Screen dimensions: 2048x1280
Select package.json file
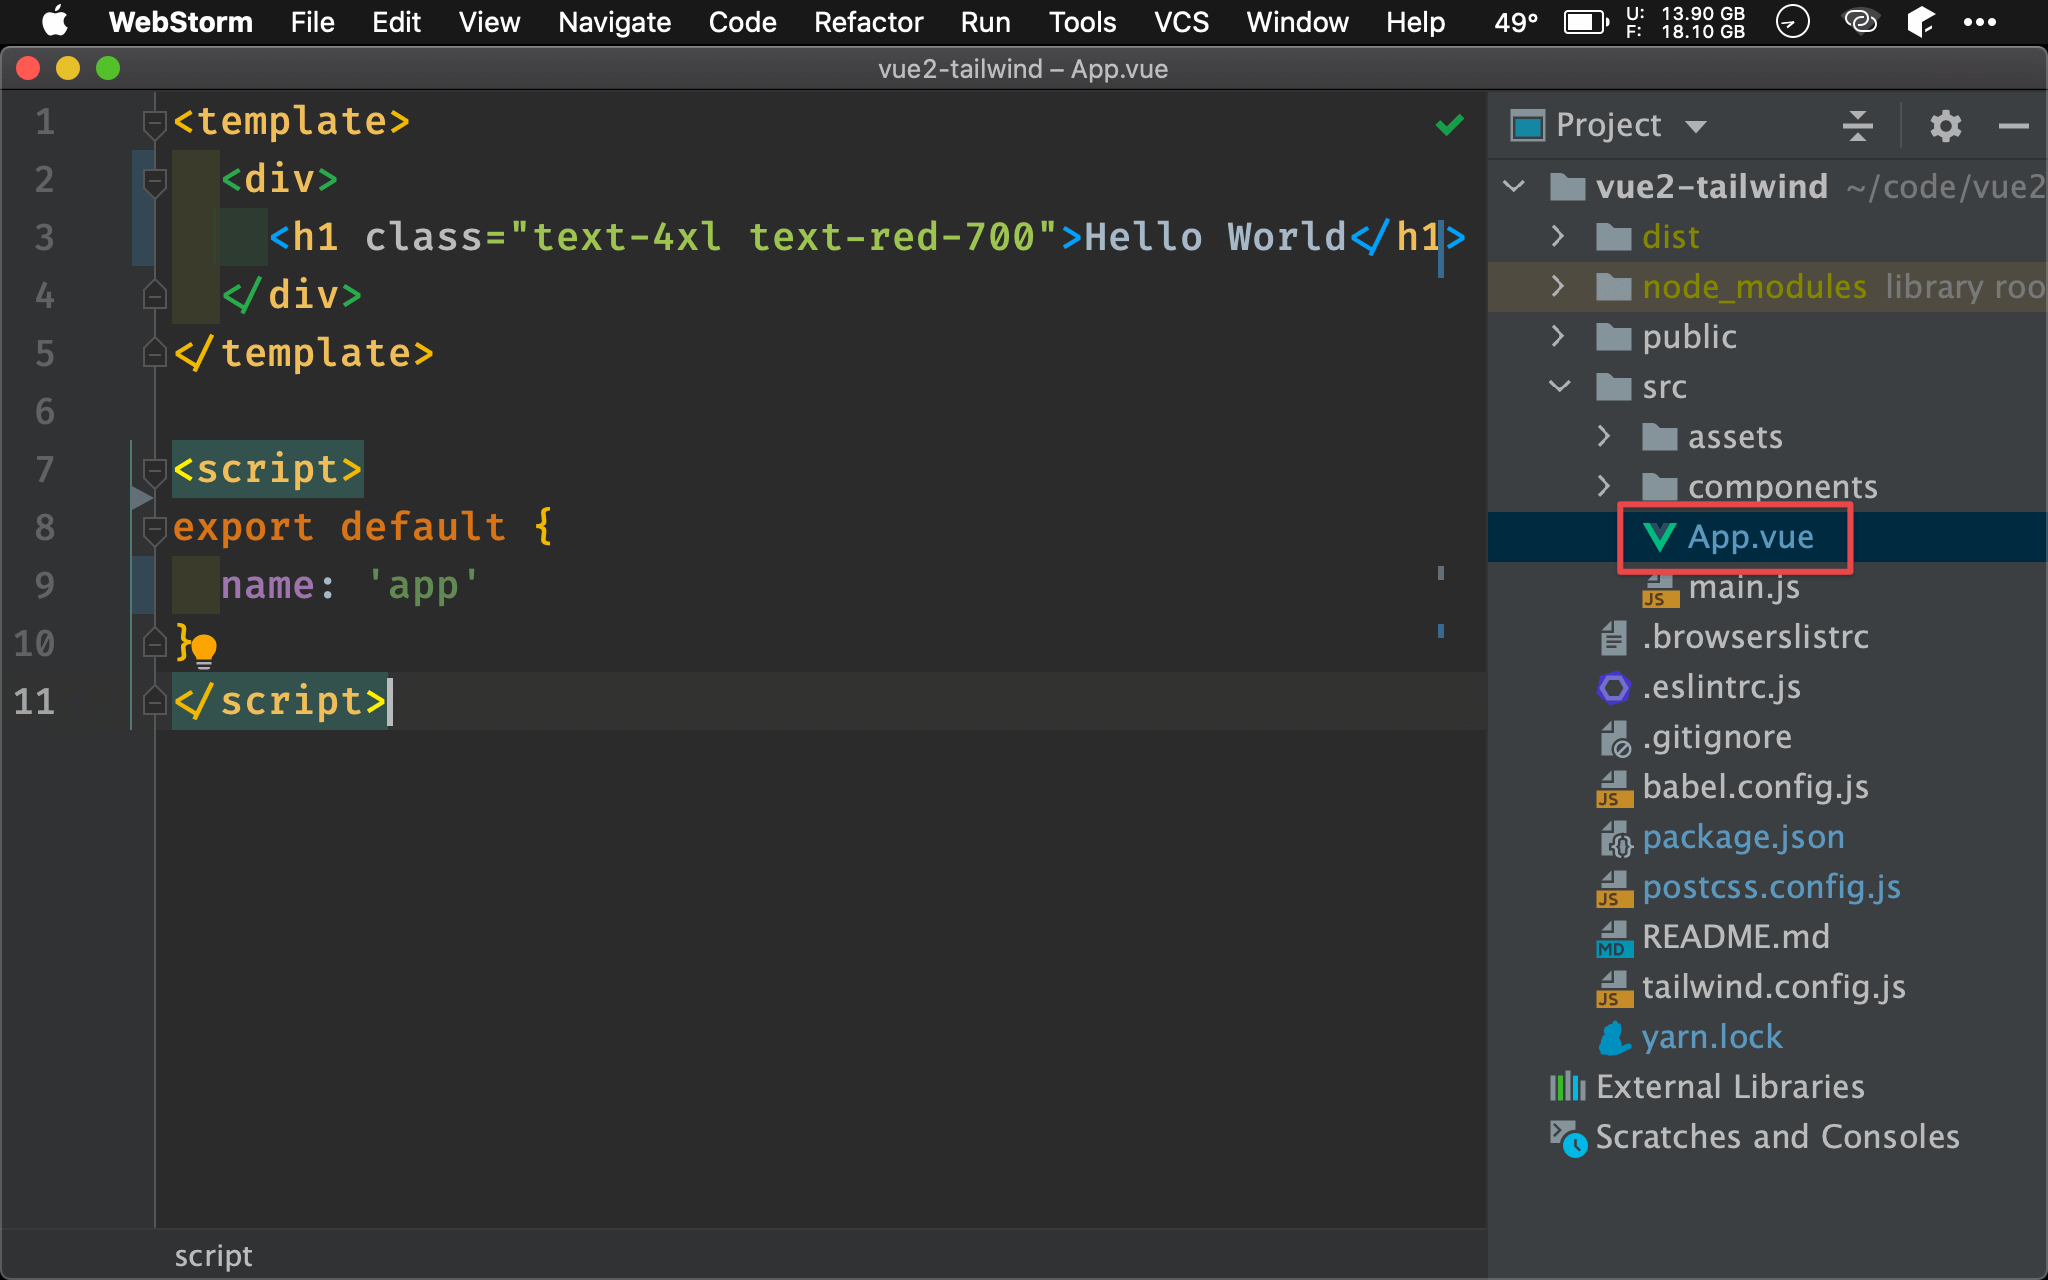pos(1743,837)
